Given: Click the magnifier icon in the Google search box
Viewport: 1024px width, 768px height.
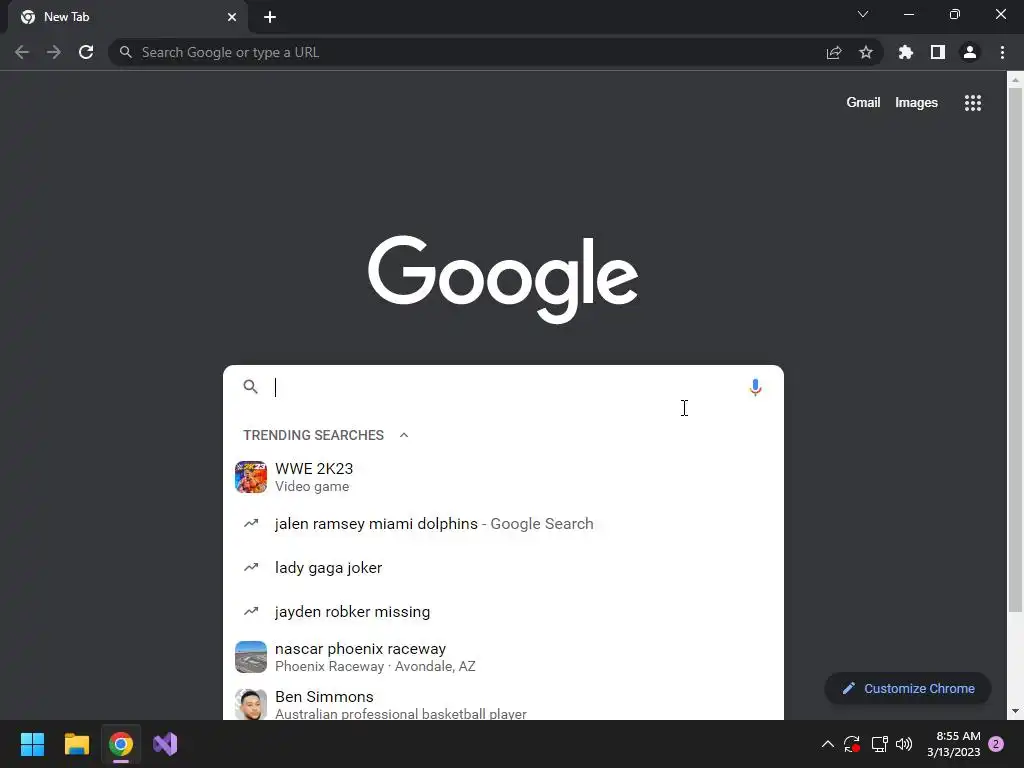Looking at the screenshot, I should pos(251,387).
